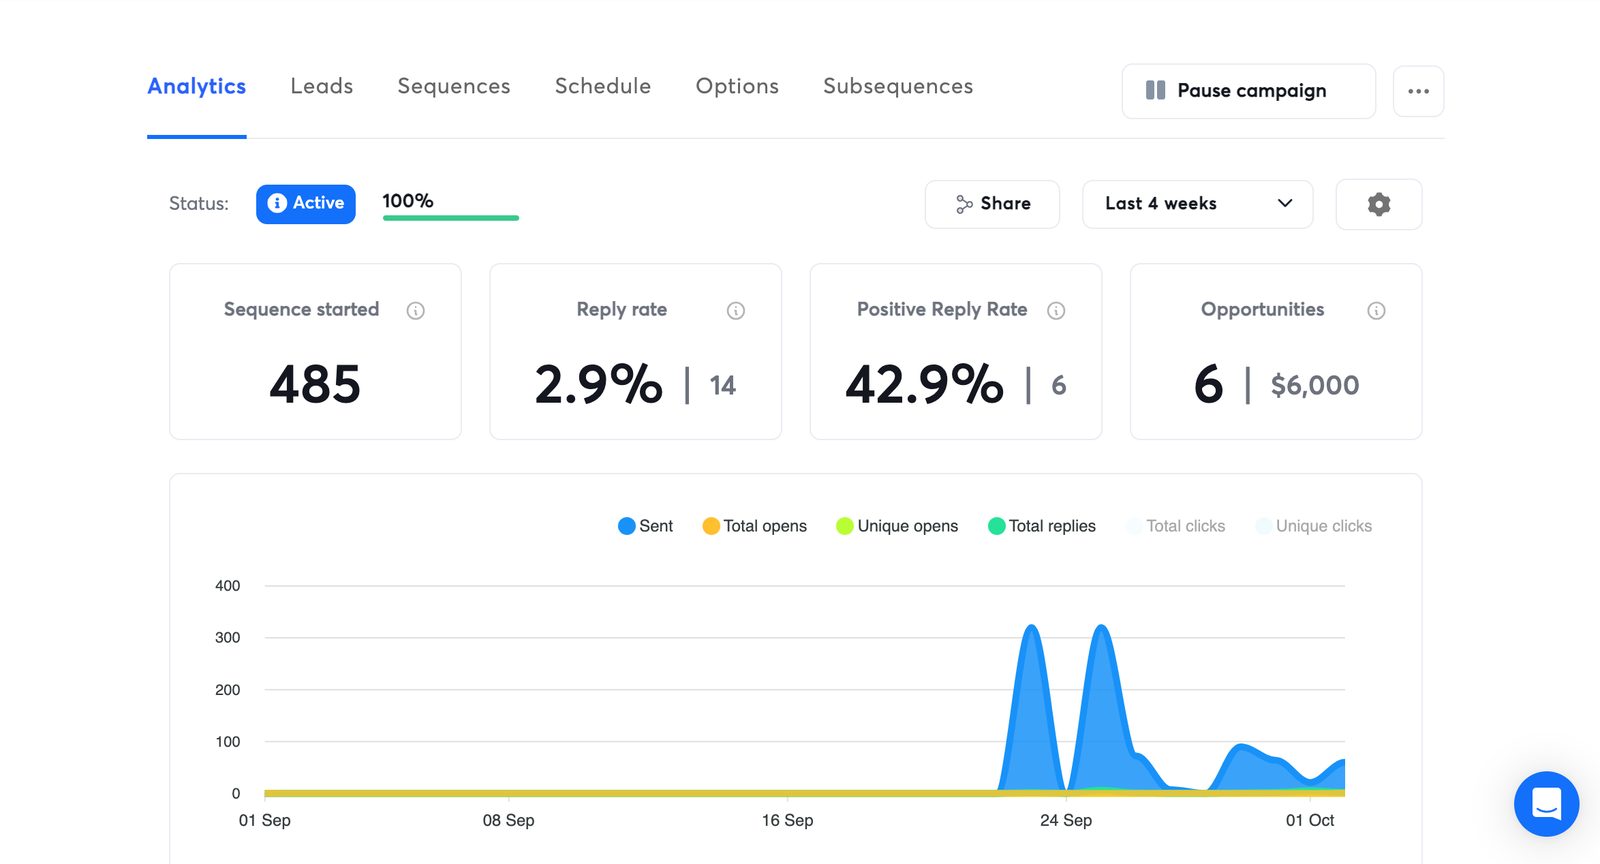
Task: Click the Pause campaign button
Action: 1249,91
